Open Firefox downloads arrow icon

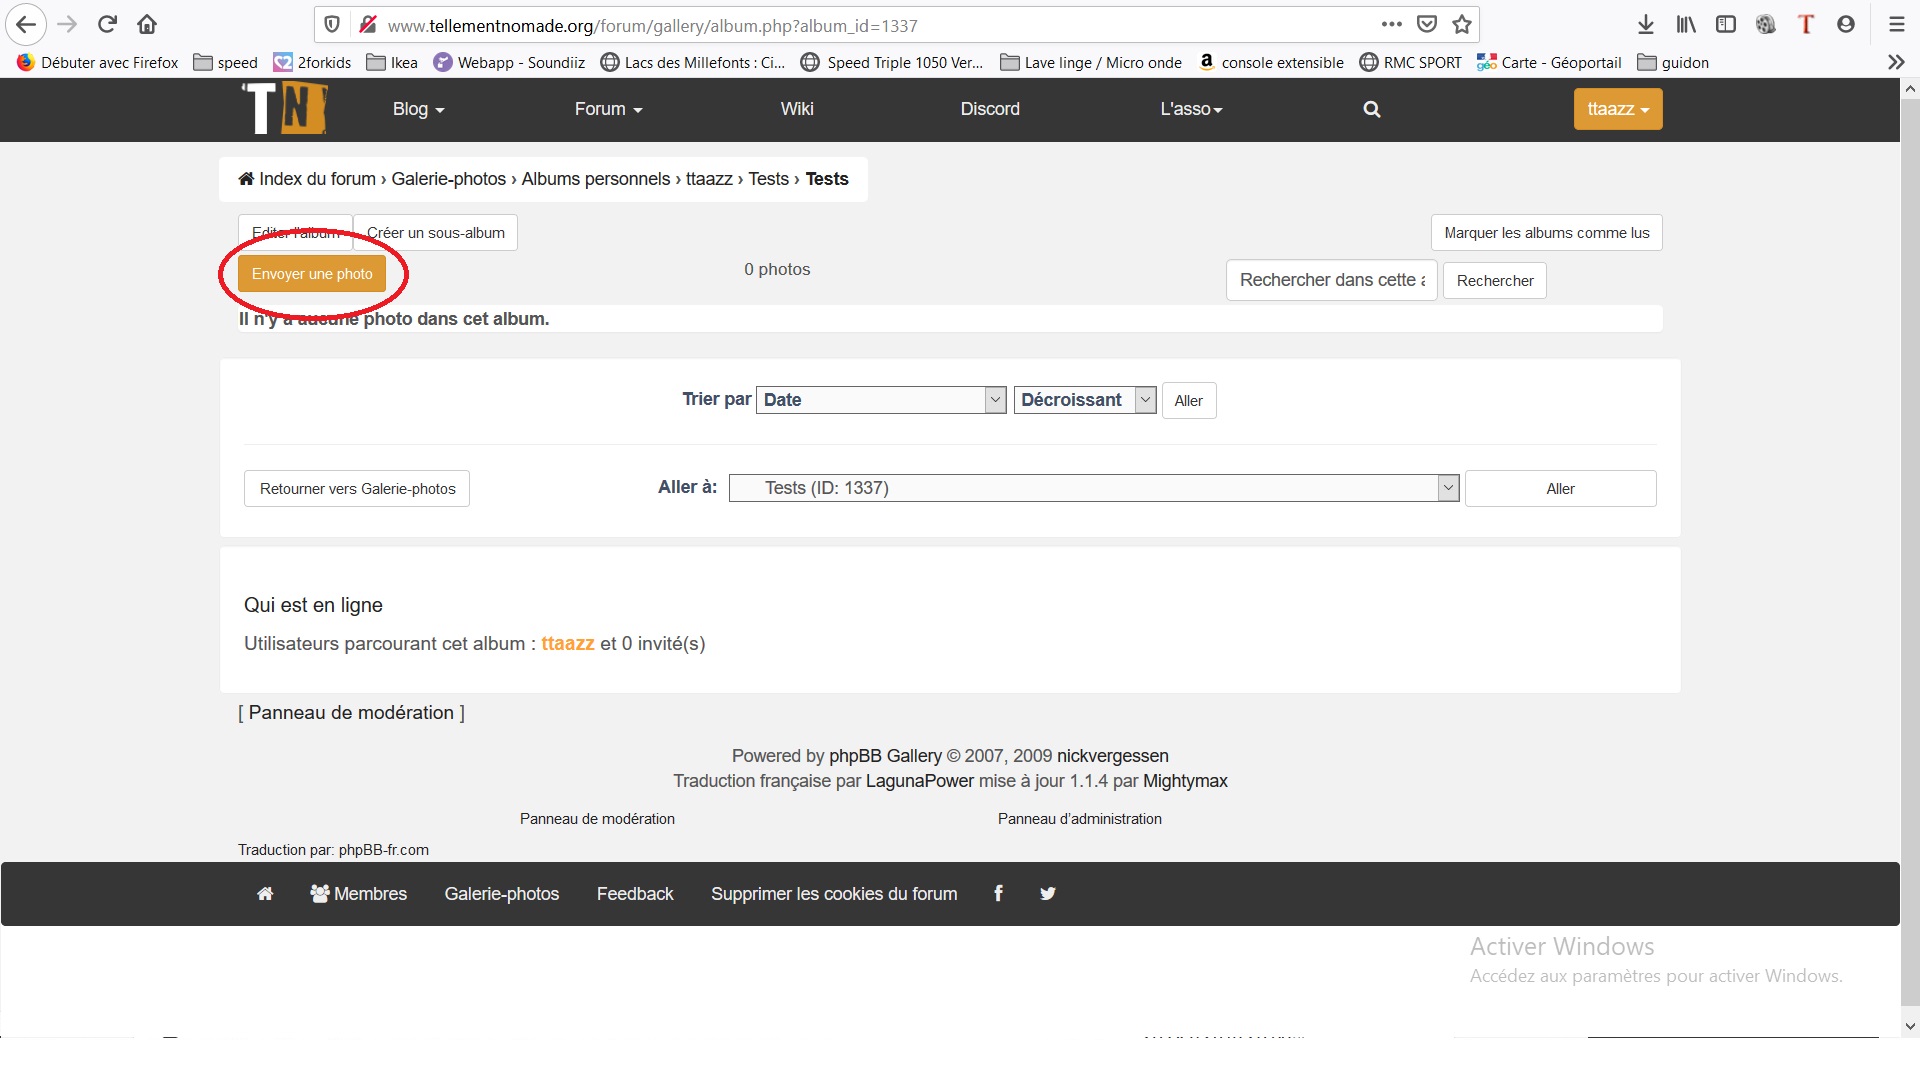click(1646, 25)
